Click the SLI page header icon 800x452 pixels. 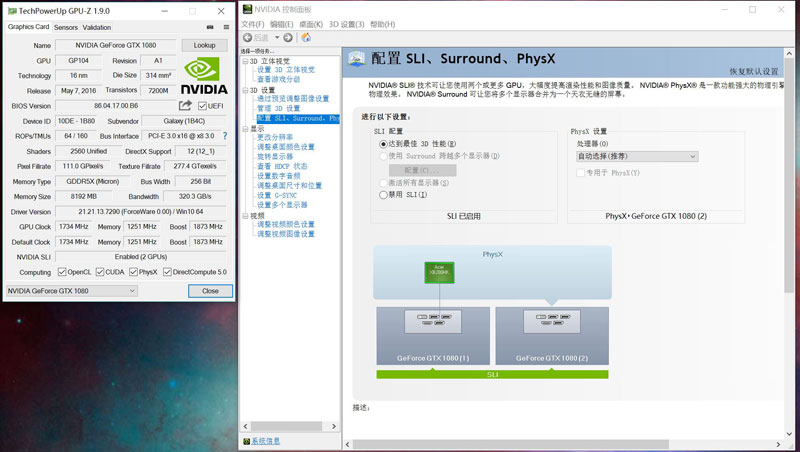pos(357,59)
